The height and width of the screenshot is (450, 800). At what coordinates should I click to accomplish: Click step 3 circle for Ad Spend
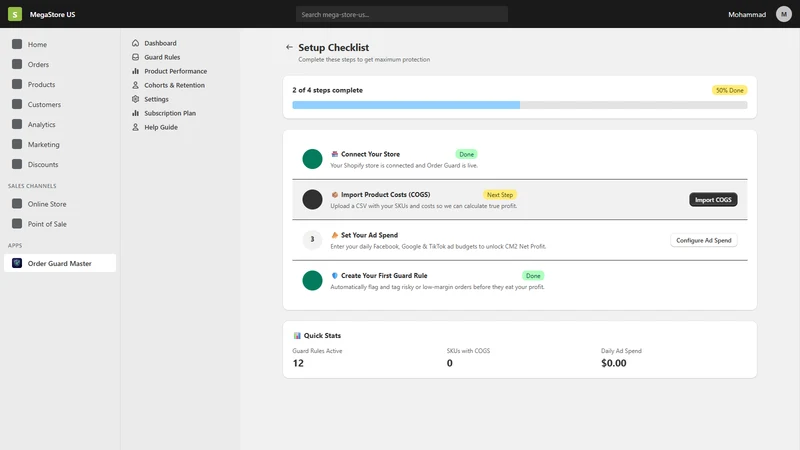click(312, 239)
